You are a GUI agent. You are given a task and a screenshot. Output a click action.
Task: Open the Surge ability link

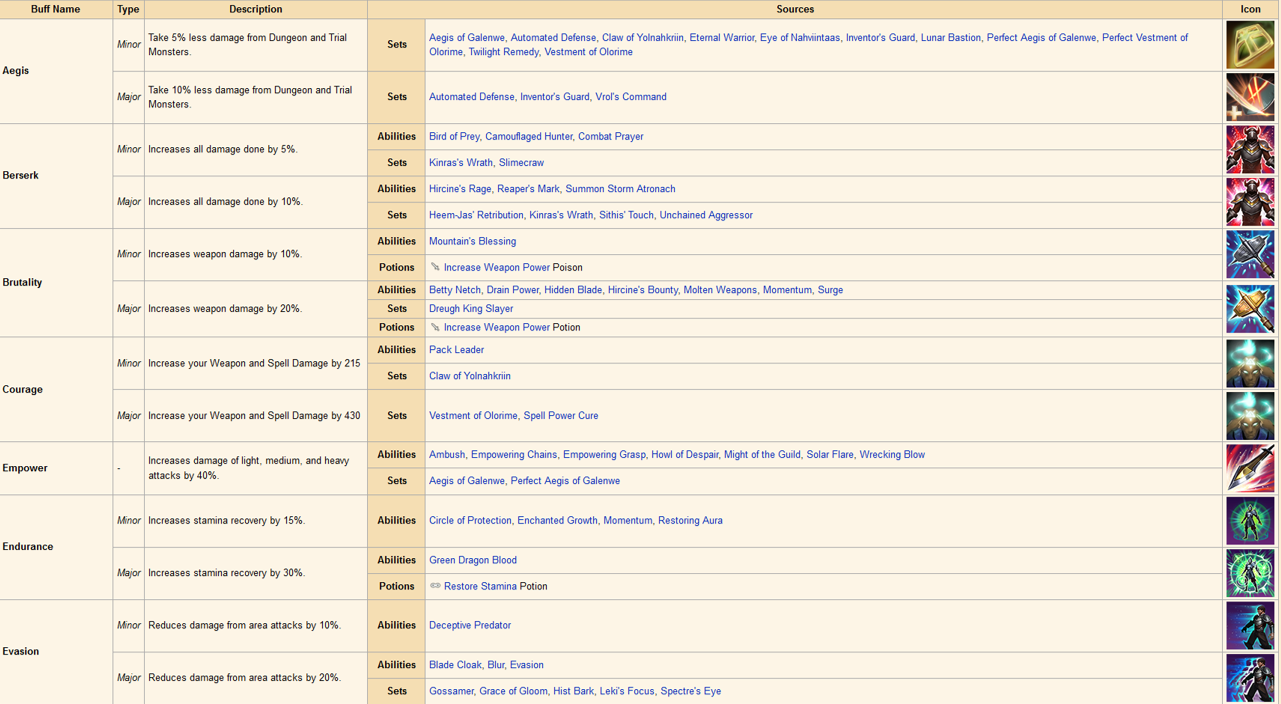830,290
